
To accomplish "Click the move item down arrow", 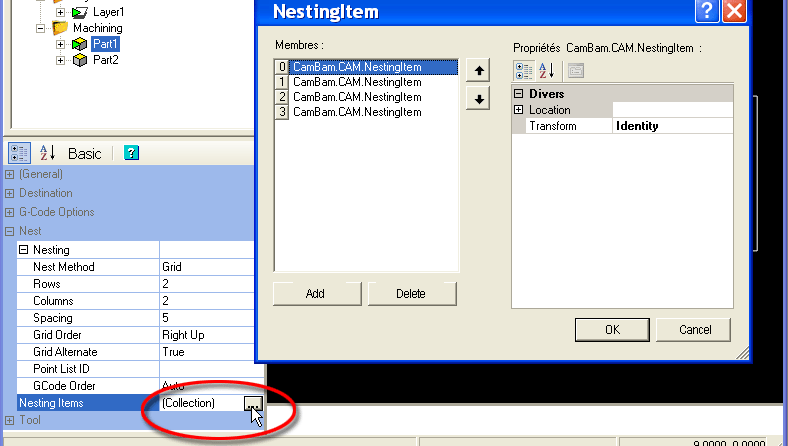I will pyautogui.click(x=480, y=98).
